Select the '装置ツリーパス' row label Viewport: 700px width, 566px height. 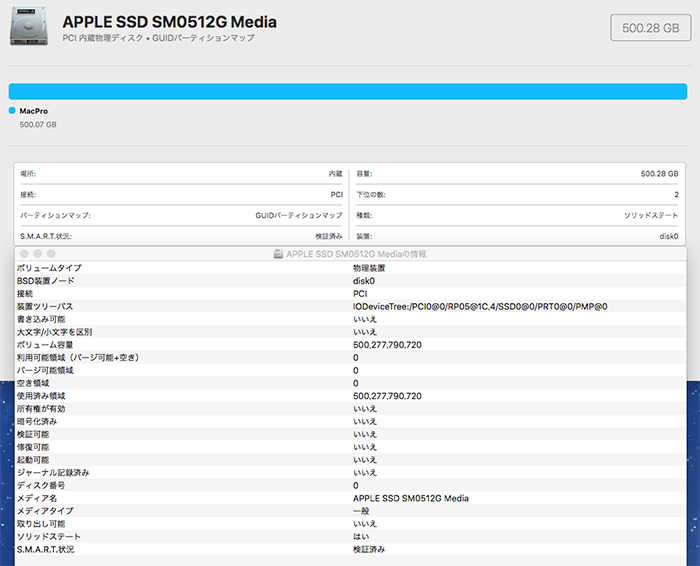pos(45,306)
